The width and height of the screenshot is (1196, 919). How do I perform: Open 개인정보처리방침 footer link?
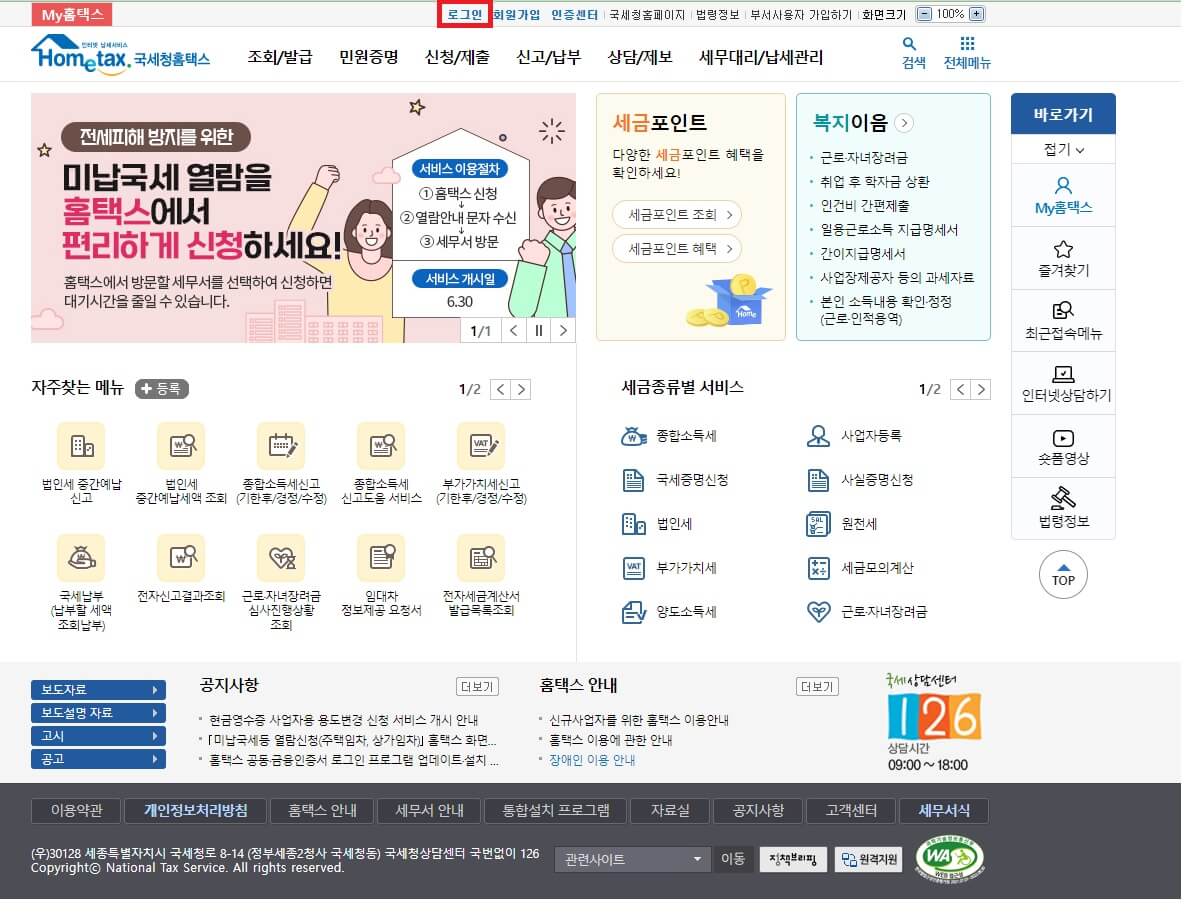pos(195,811)
